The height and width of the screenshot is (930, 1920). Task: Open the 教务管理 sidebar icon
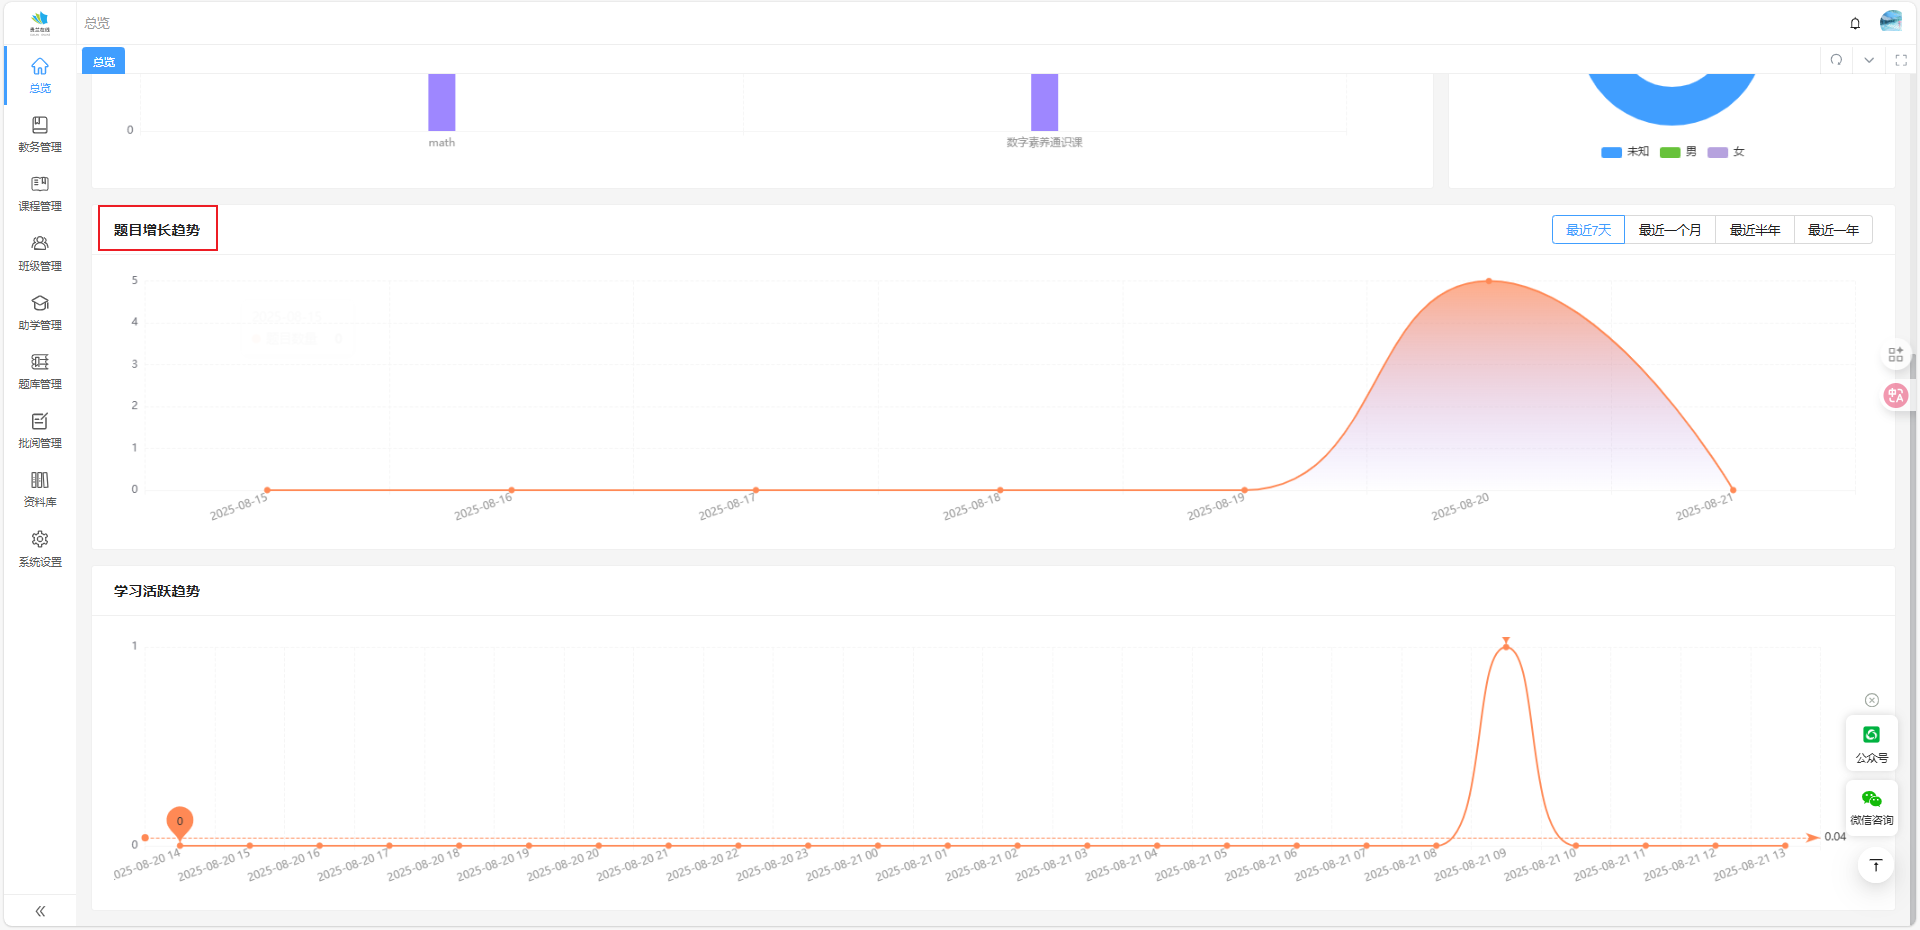click(40, 125)
